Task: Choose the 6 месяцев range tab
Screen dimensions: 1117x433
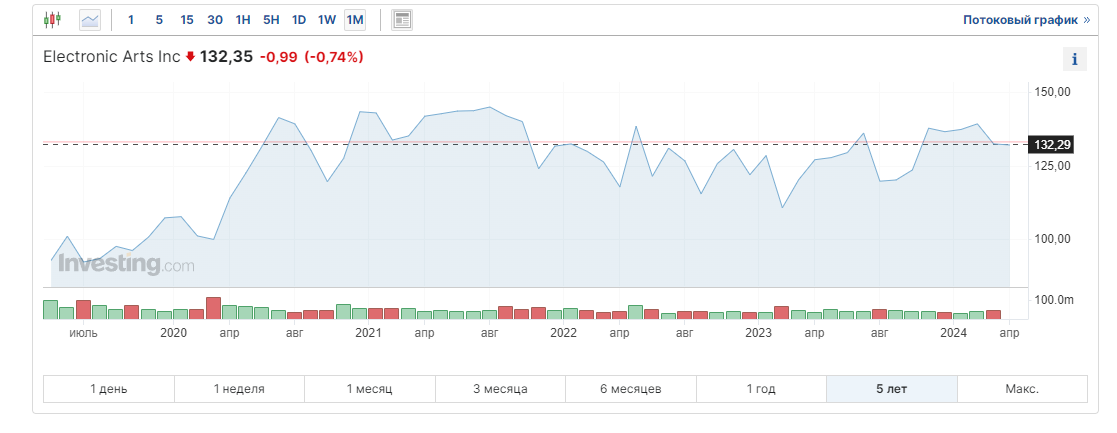Action: (x=631, y=389)
